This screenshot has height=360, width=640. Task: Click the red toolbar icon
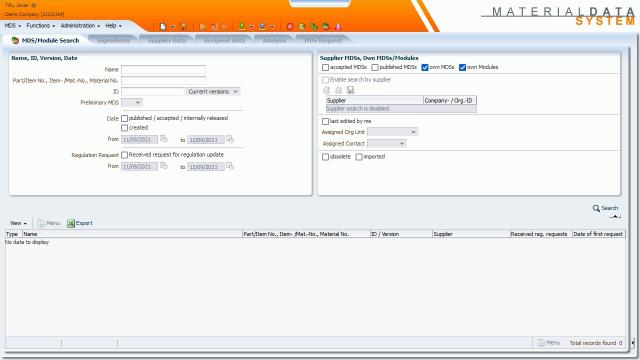coord(290,27)
